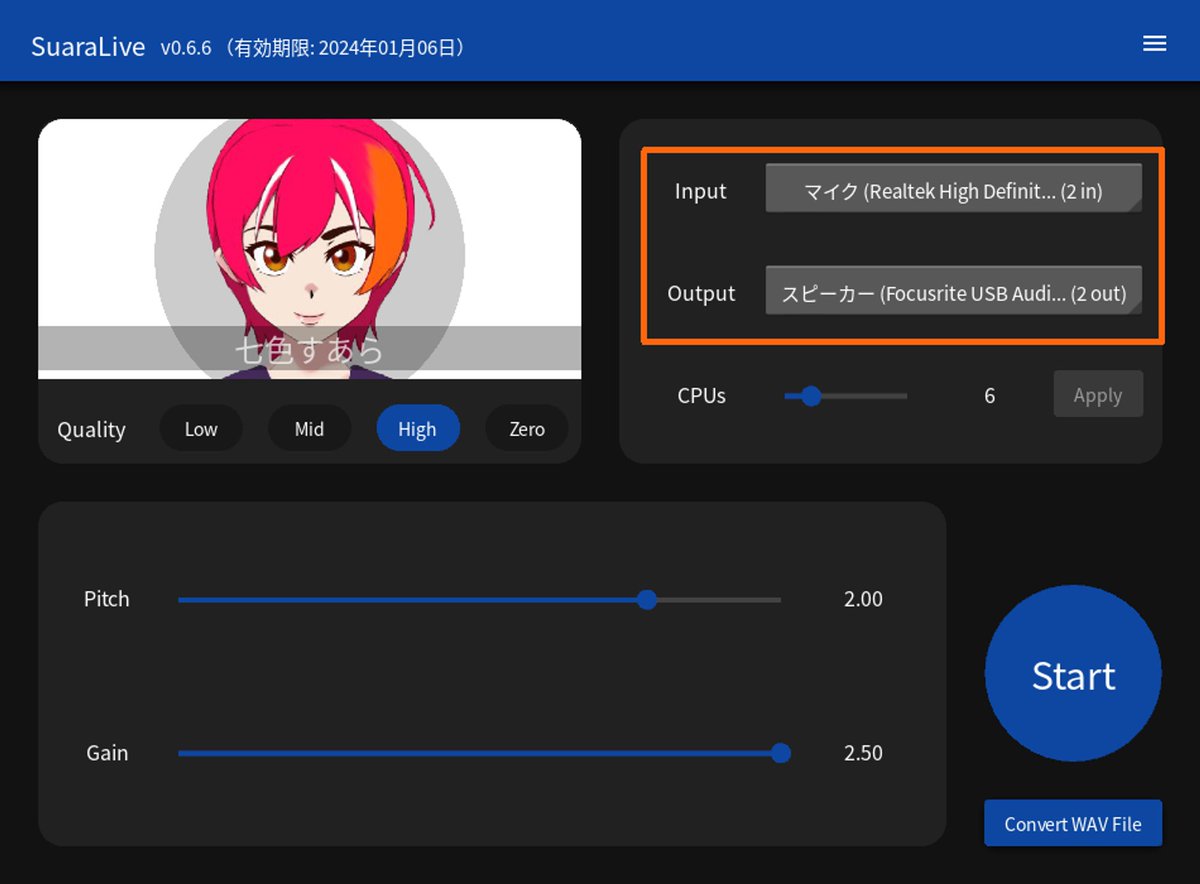The image size is (1200, 884).
Task: Open the hamburger menu
Action: click(1154, 44)
